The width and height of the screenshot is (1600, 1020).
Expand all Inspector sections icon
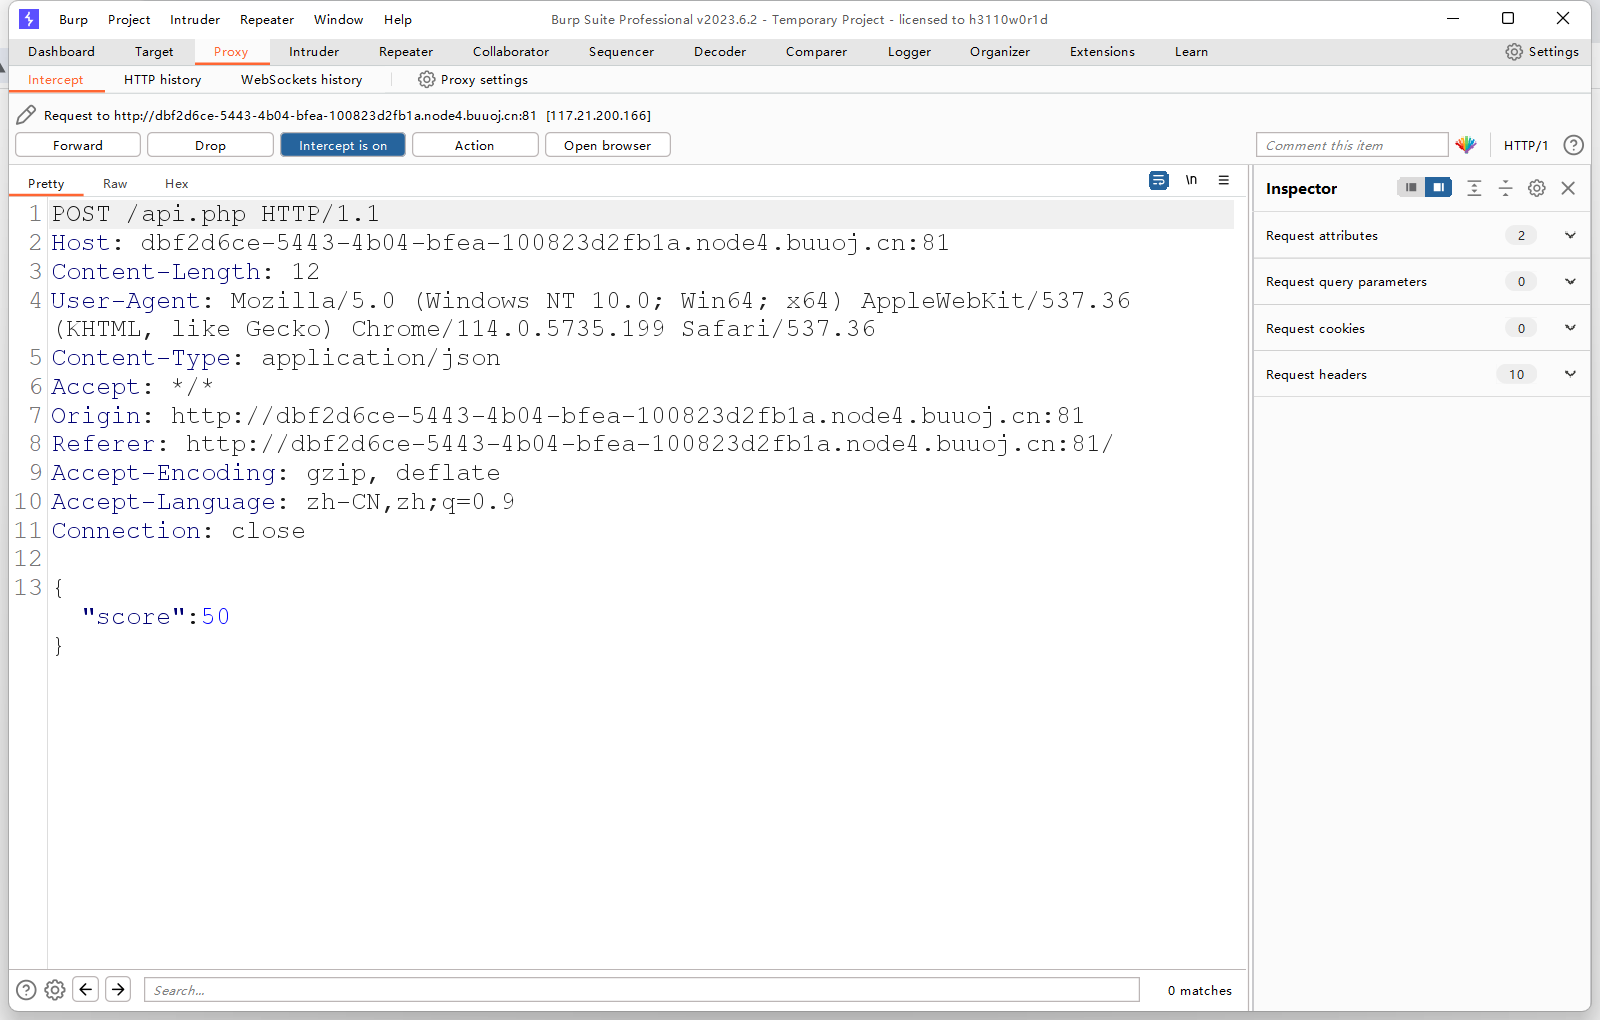tap(1474, 188)
